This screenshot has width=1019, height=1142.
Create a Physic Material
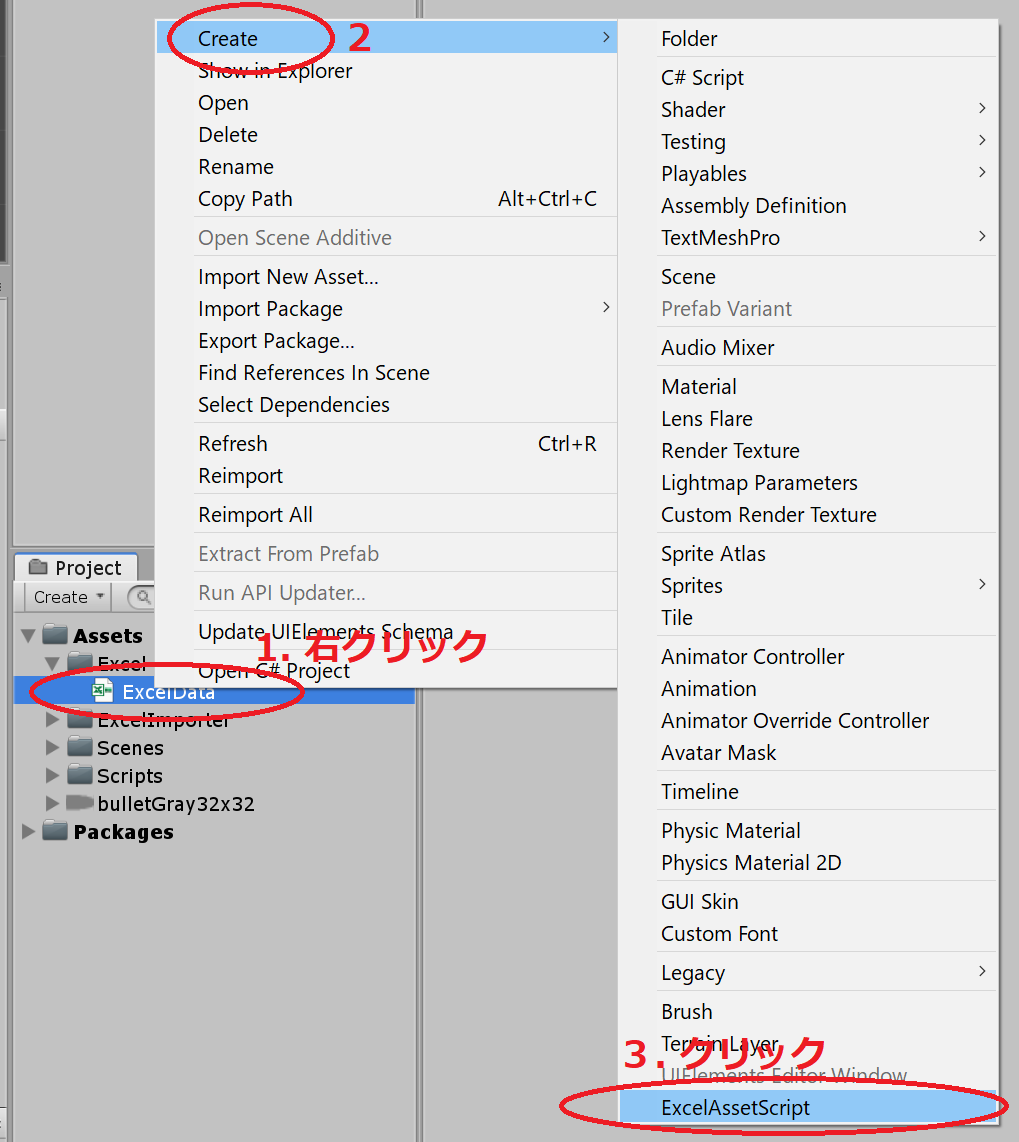pyautogui.click(x=808, y=831)
